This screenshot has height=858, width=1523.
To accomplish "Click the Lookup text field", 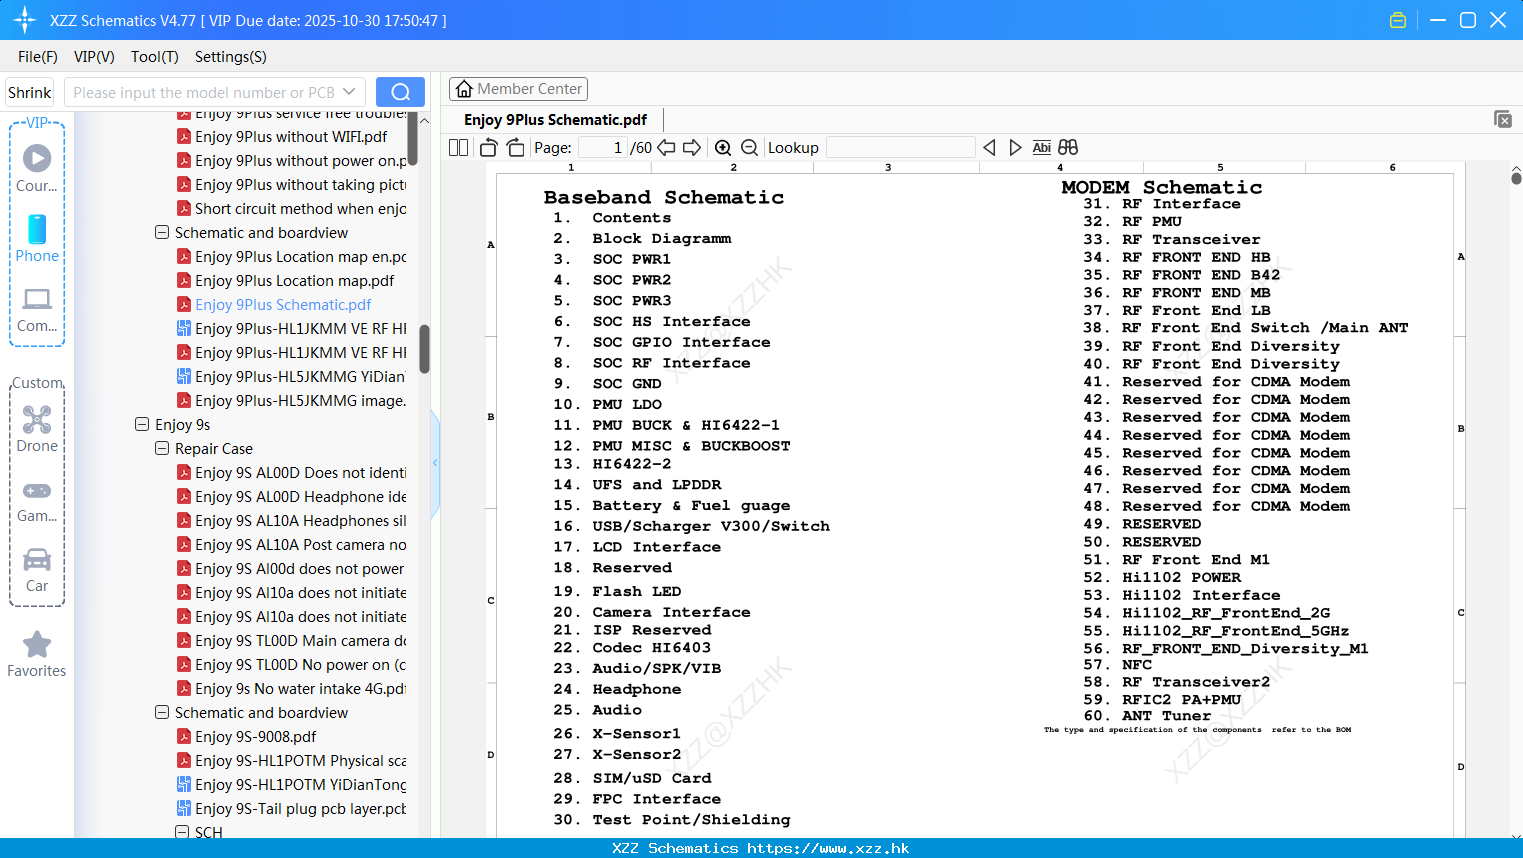I will click(x=900, y=147).
